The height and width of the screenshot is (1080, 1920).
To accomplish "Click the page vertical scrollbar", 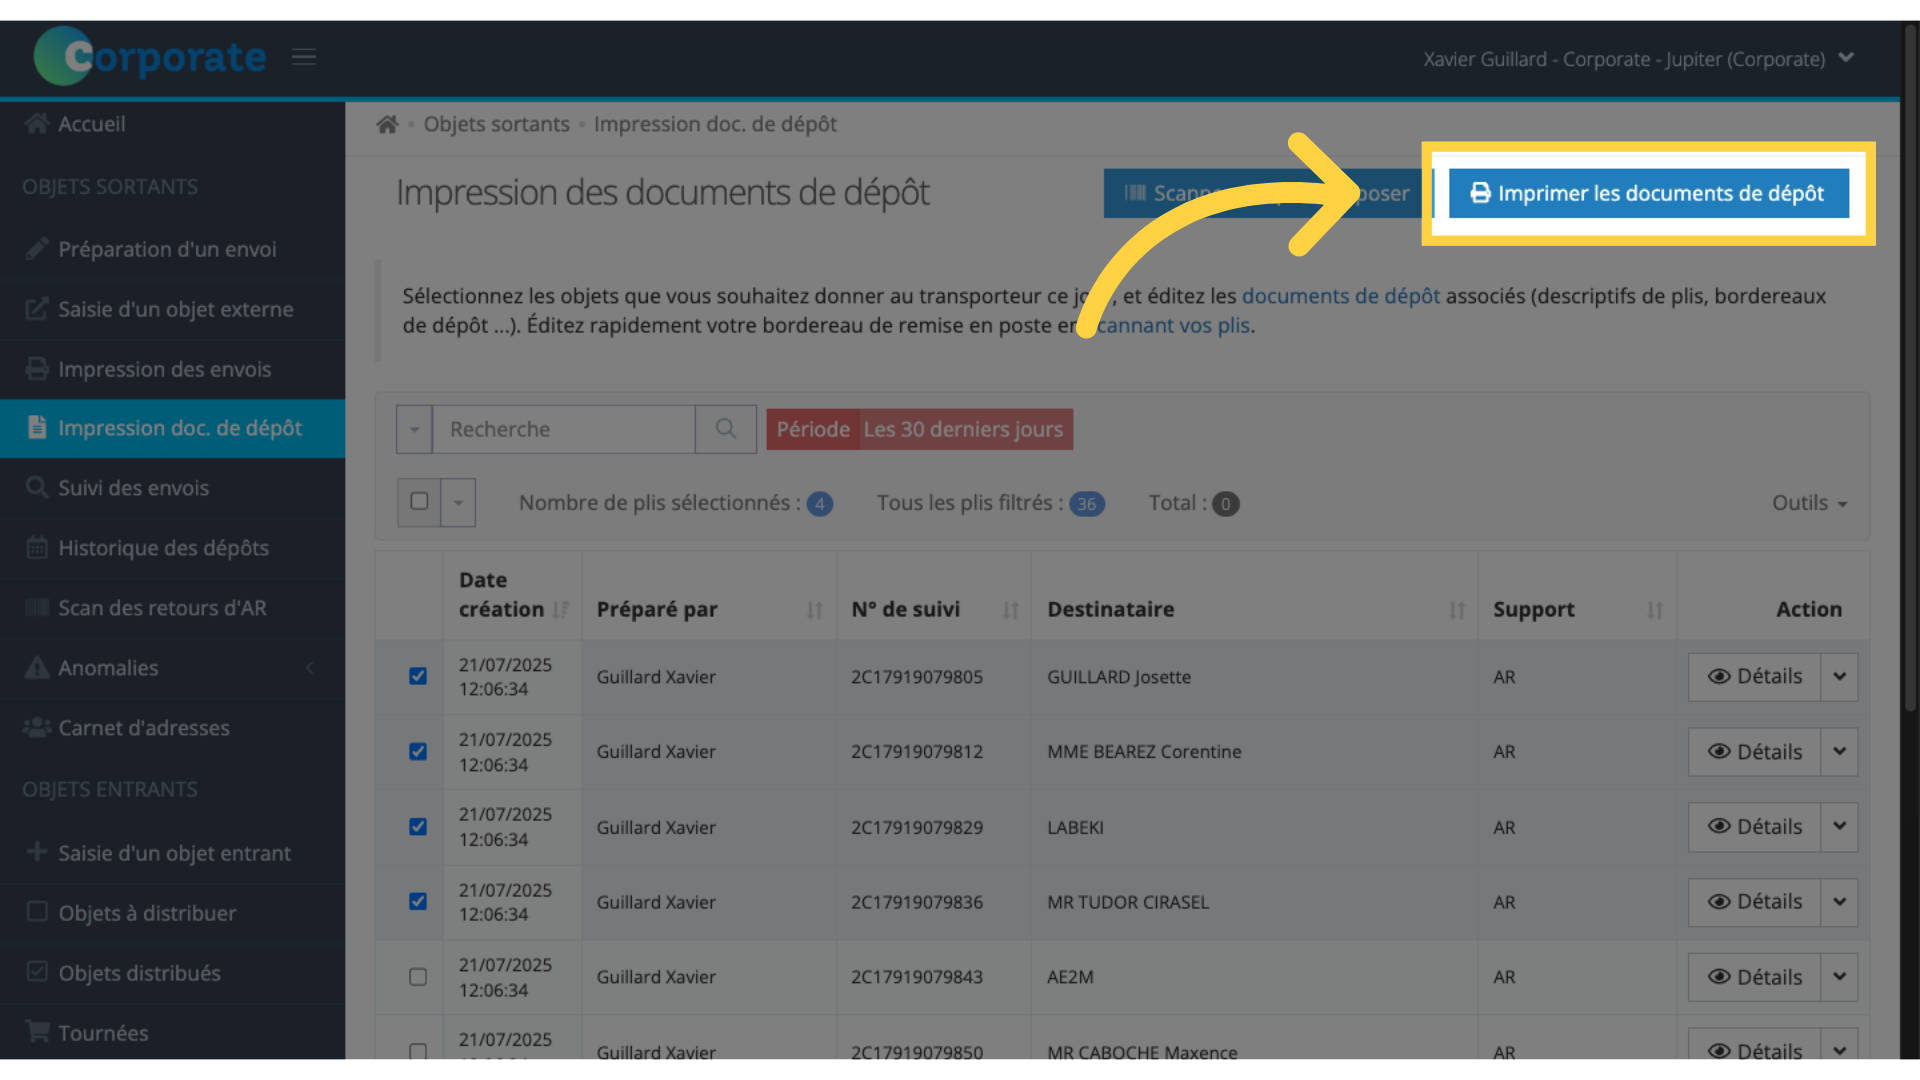I will tap(1910, 370).
